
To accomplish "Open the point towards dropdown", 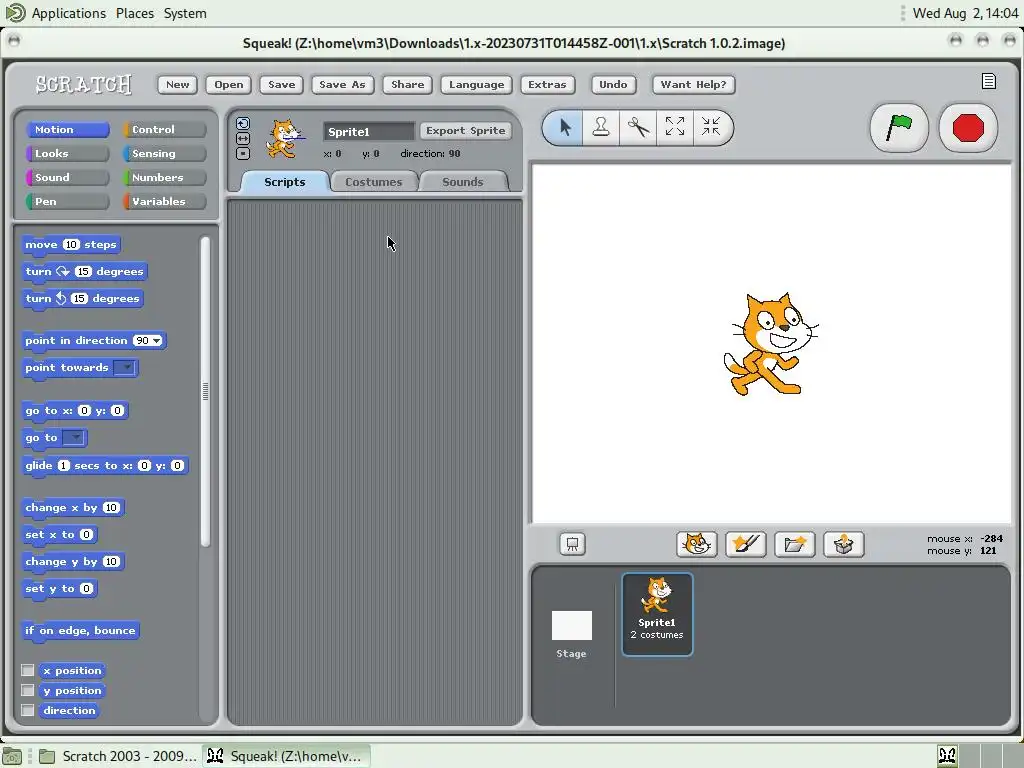I will click(x=125, y=368).
